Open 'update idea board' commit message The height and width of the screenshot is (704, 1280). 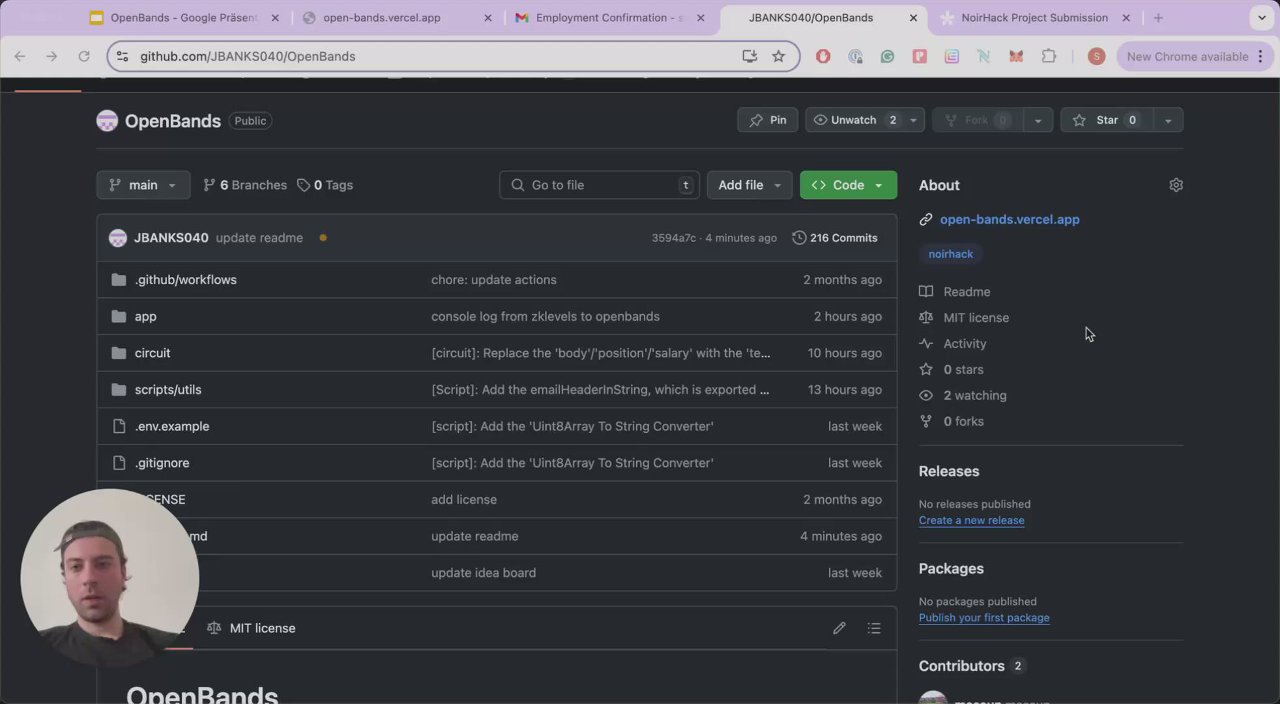(483, 573)
